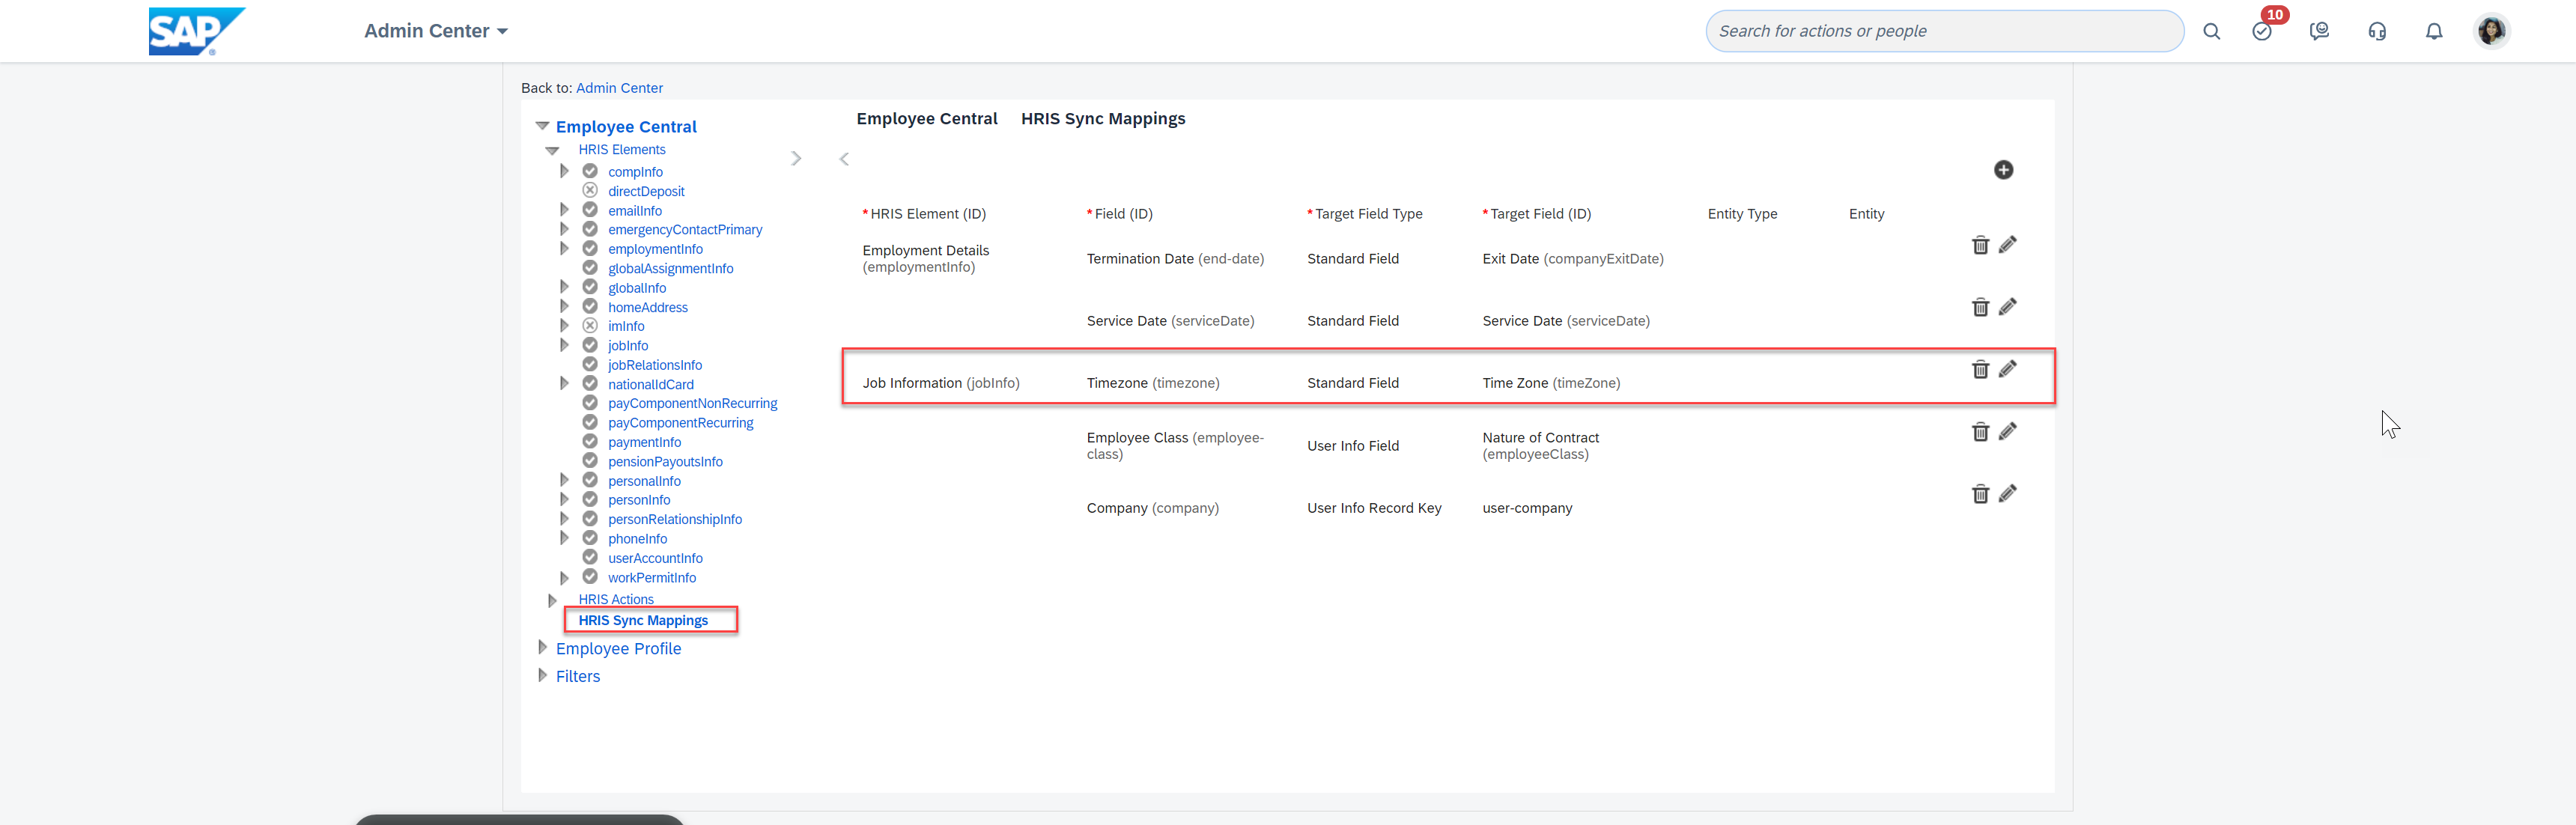Collapse the Employee Central tree node
The image size is (2576, 825).
coord(542,126)
